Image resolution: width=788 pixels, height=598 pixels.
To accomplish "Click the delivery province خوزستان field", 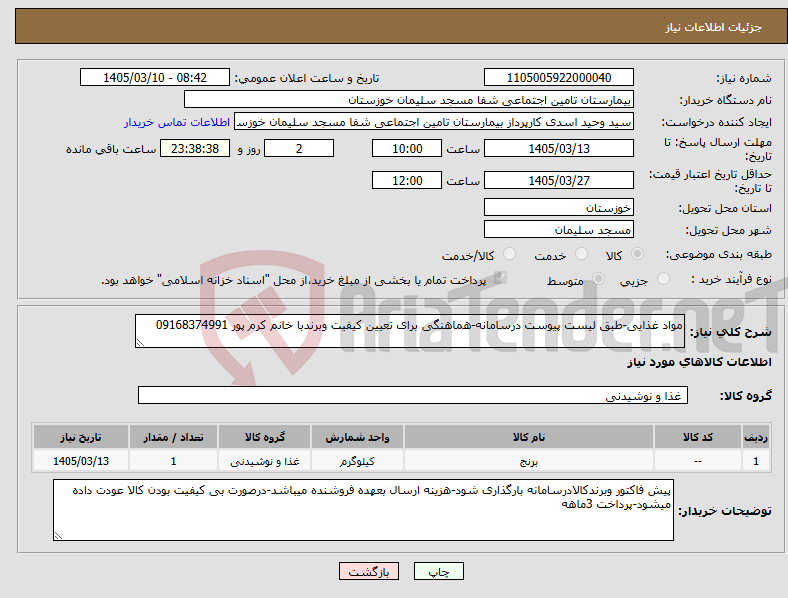I will (559, 208).
